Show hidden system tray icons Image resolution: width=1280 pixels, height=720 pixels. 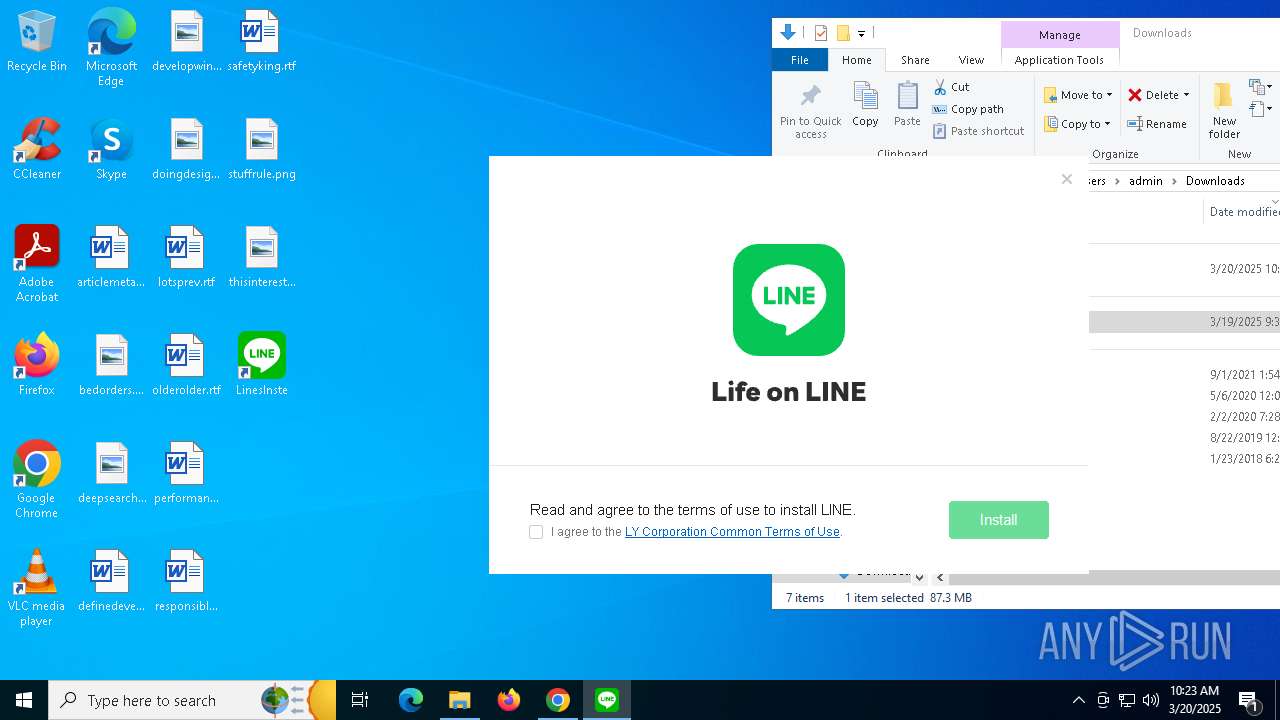tap(1079, 700)
